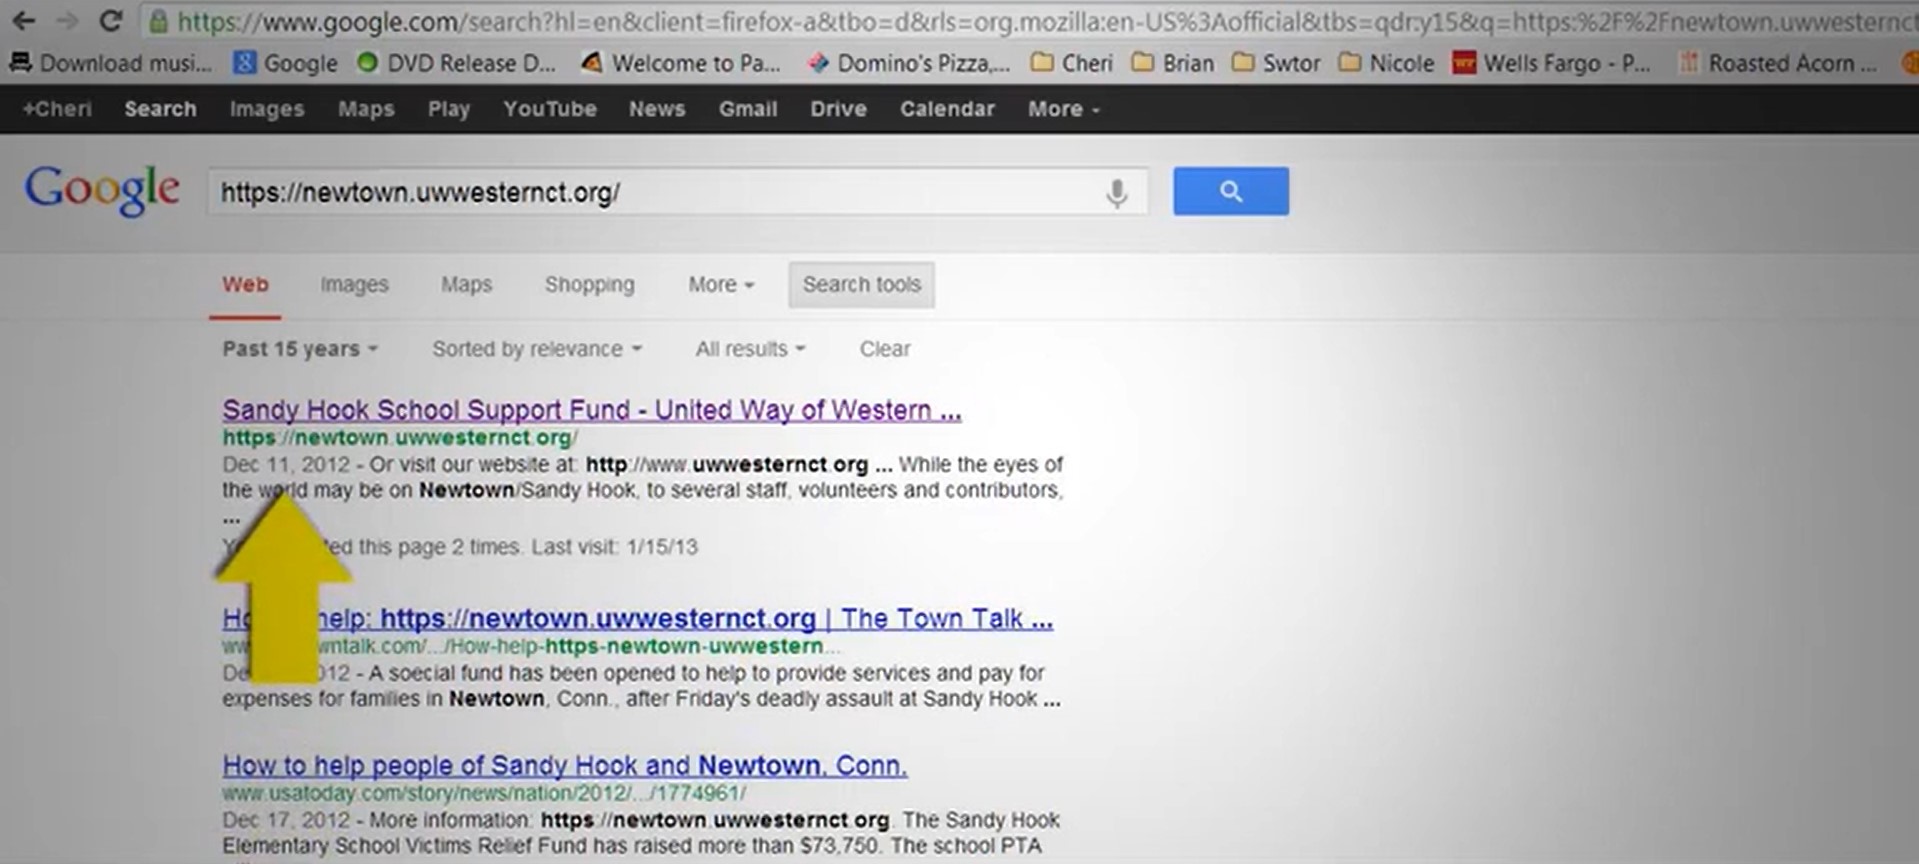The image size is (1919, 864).
Task: Click the green padlock in address bar
Action: [x=158, y=21]
